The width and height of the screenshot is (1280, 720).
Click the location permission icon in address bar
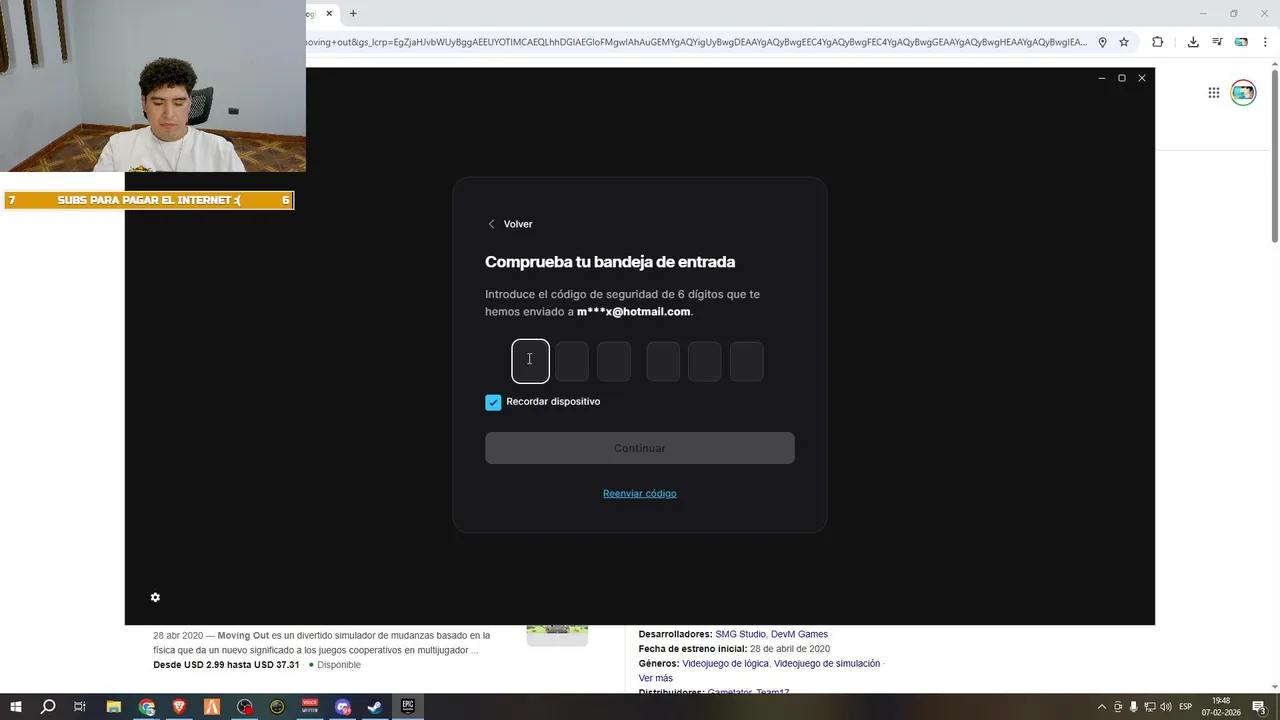(1103, 42)
